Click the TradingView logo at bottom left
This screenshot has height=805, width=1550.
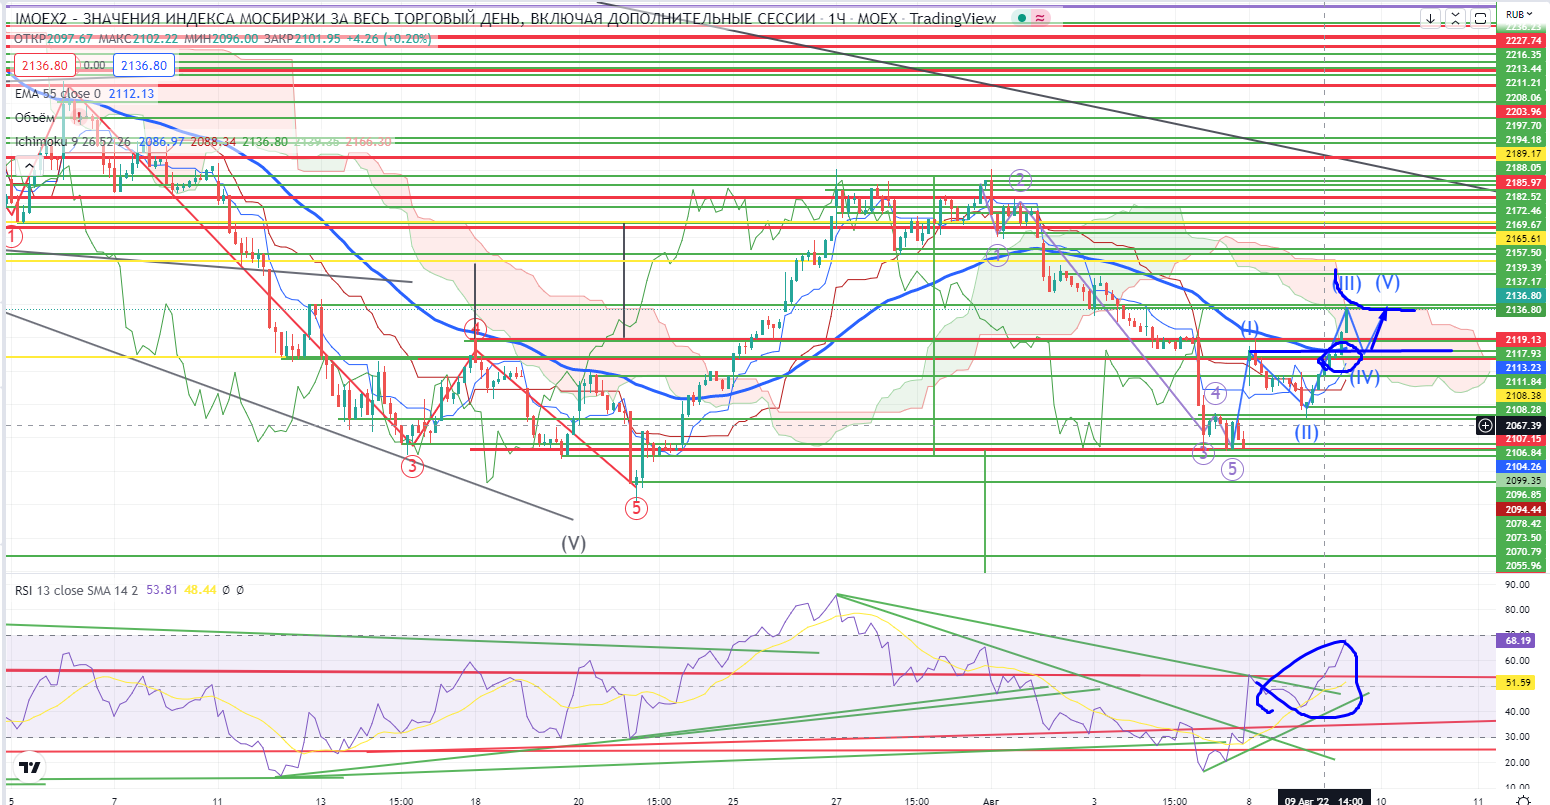click(x=30, y=768)
